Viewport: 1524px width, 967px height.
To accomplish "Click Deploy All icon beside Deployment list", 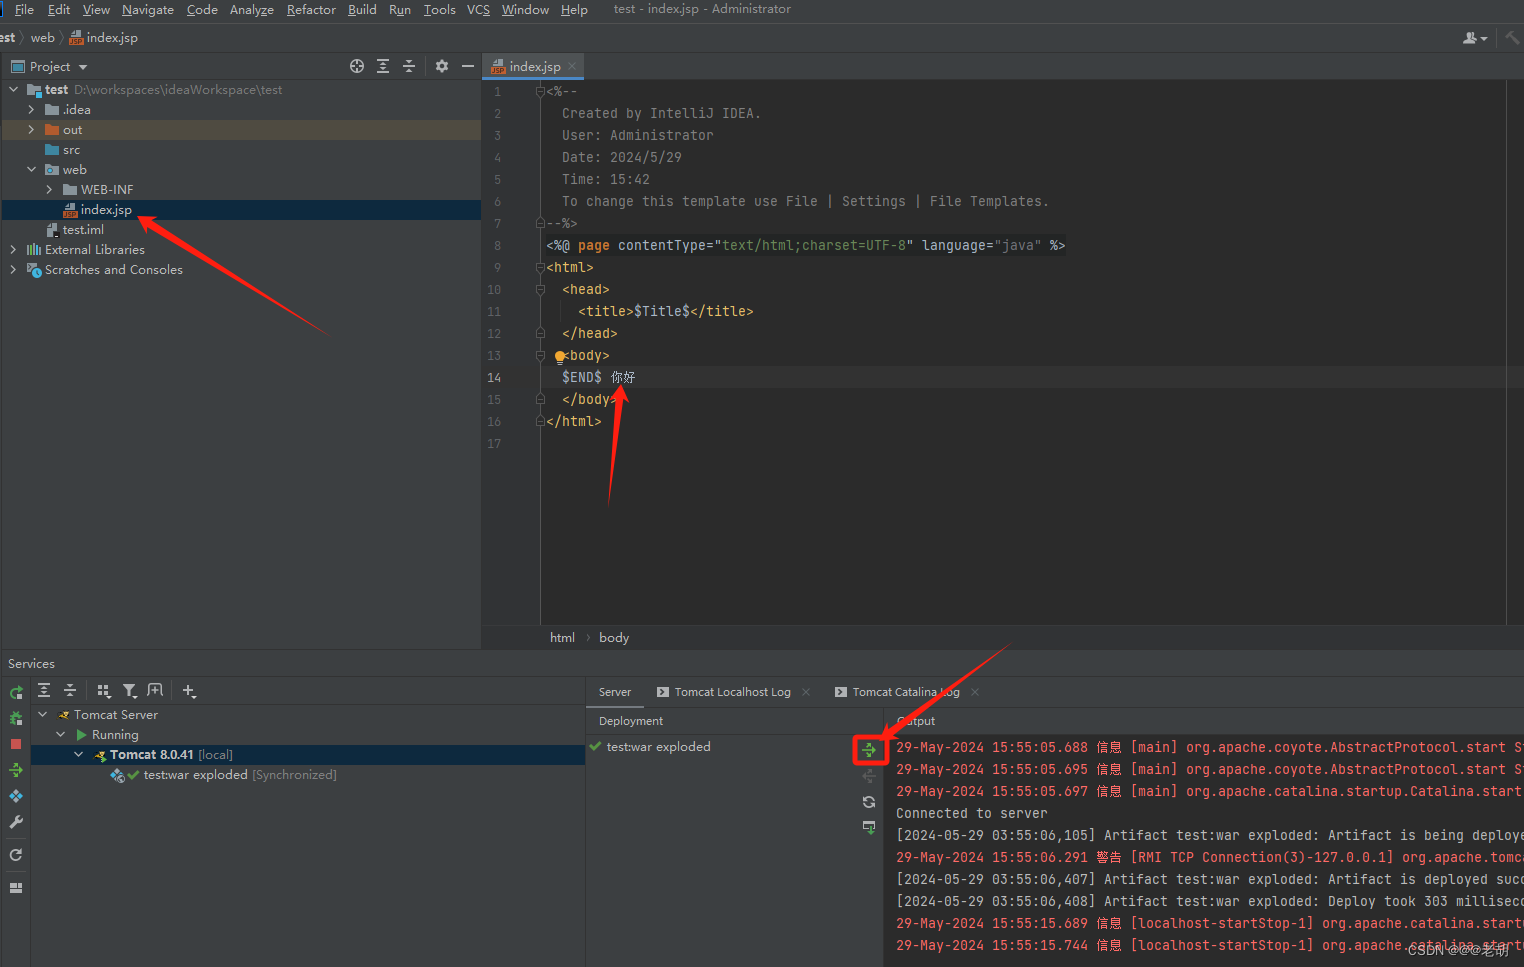I will click(869, 750).
